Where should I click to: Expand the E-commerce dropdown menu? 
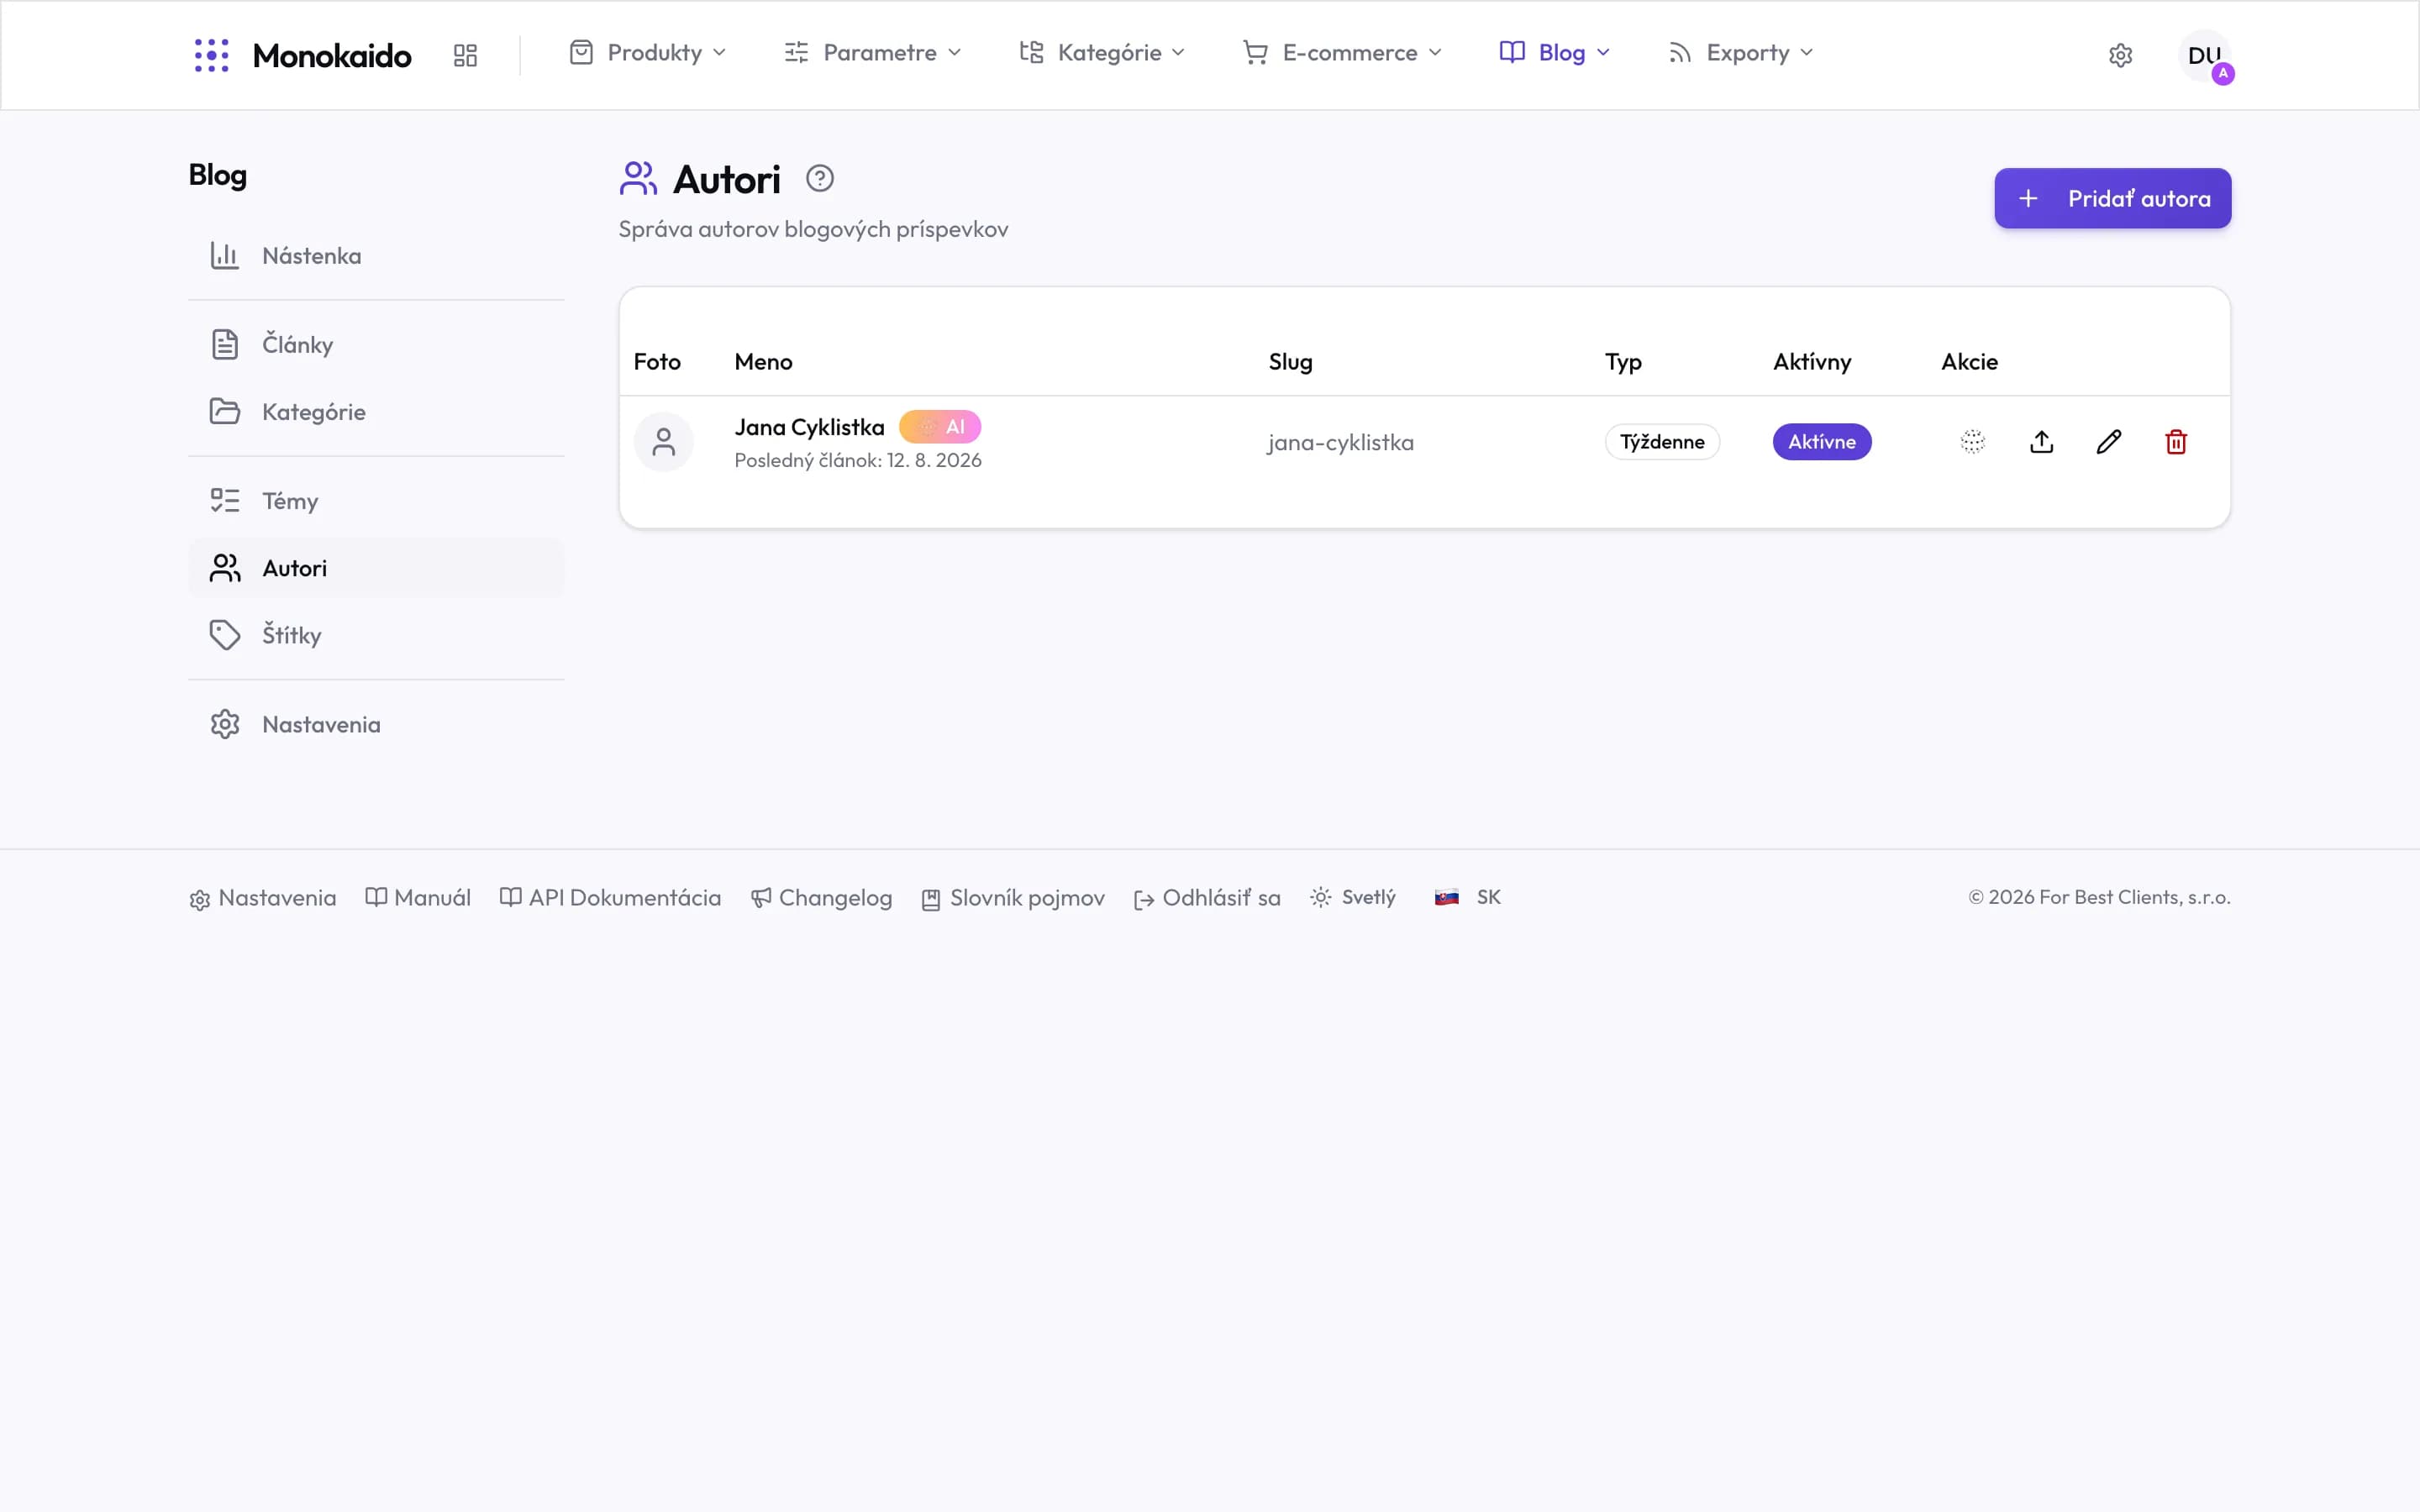click(x=1342, y=52)
